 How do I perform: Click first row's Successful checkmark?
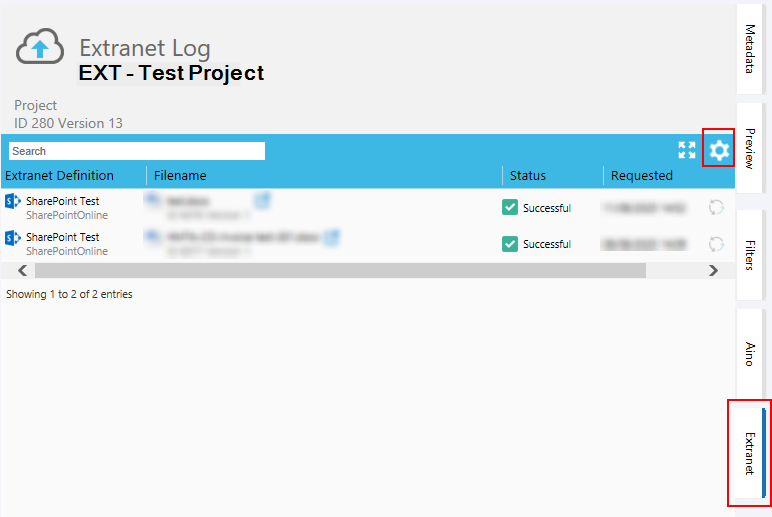(510, 208)
